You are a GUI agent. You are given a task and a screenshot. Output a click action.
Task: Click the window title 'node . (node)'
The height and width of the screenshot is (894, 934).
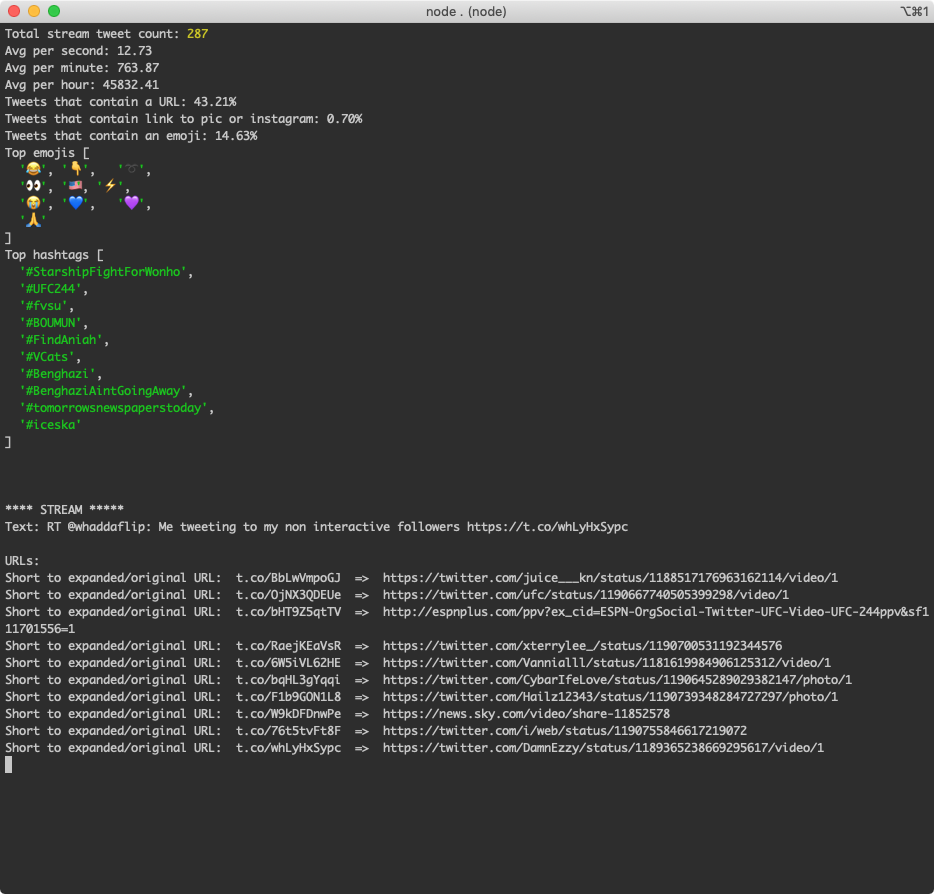click(466, 11)
